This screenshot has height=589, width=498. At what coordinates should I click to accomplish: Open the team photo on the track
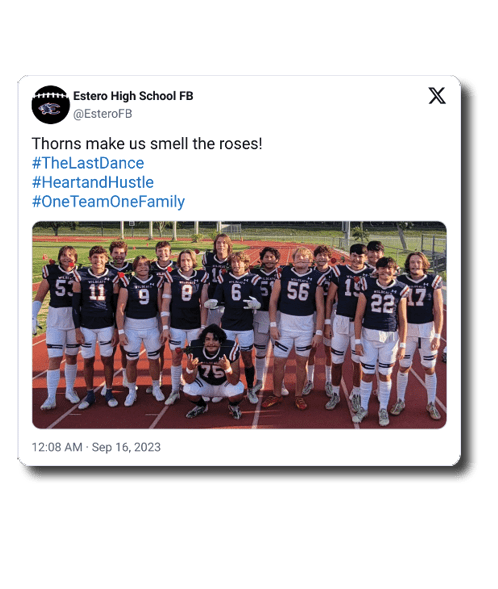coord(239,325)
